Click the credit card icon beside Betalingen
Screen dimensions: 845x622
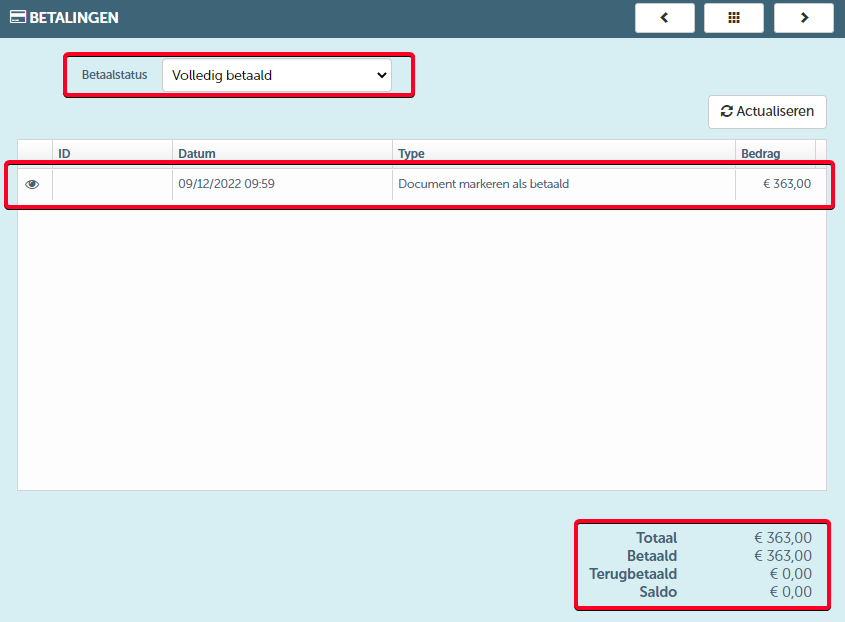click(18, 17)
